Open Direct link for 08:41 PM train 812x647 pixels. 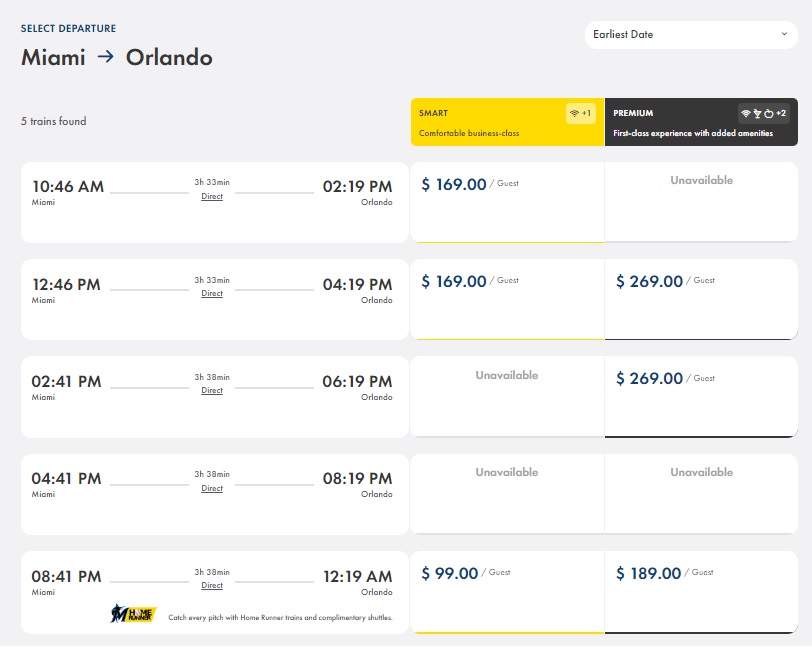point(212,585)
